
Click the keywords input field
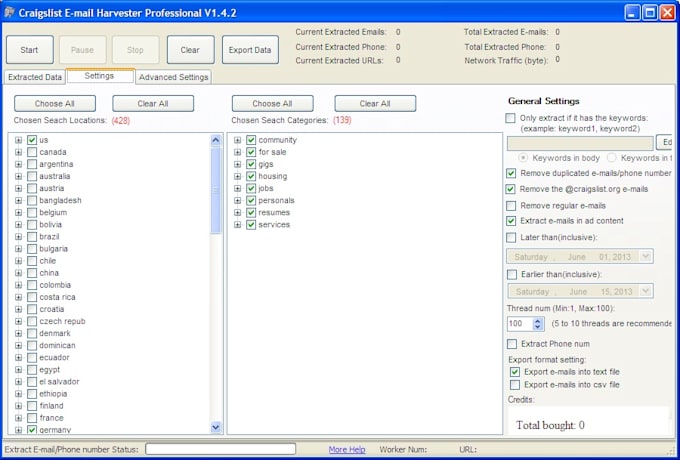coord(580,143)
